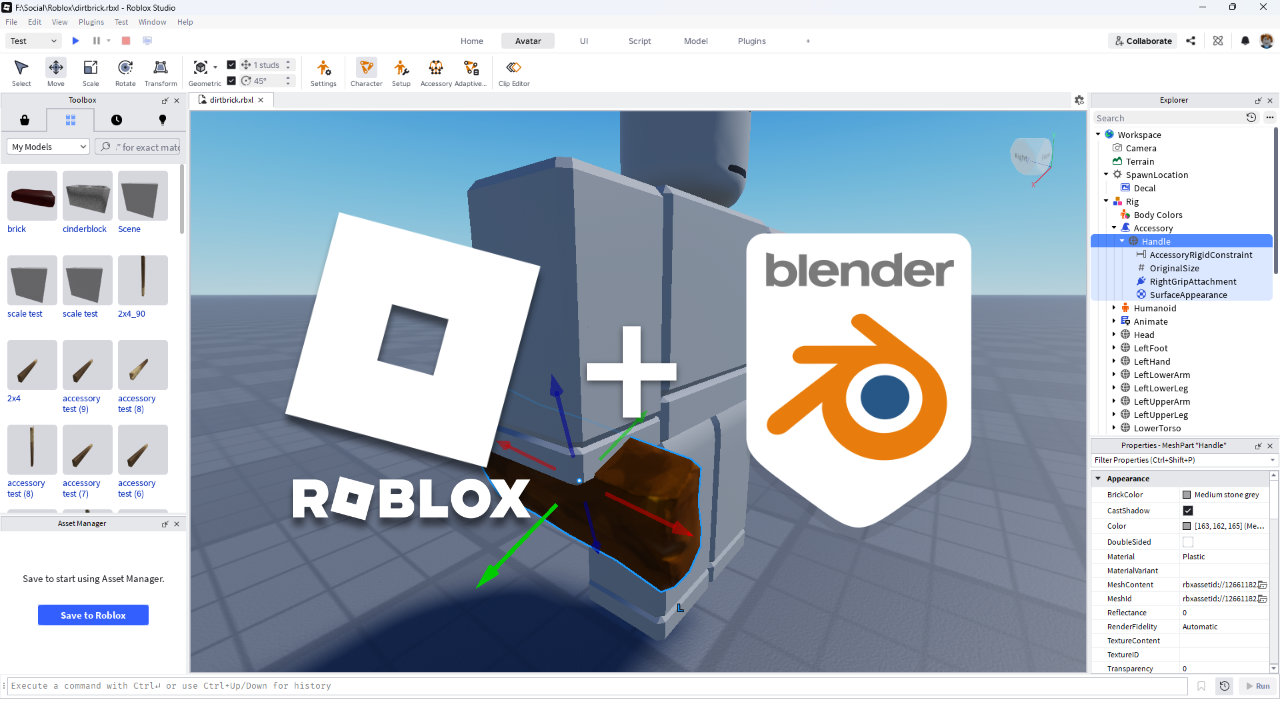Expand the LeftFoot node
This screenshot has width=1280, height=720.
(1114, 348)
